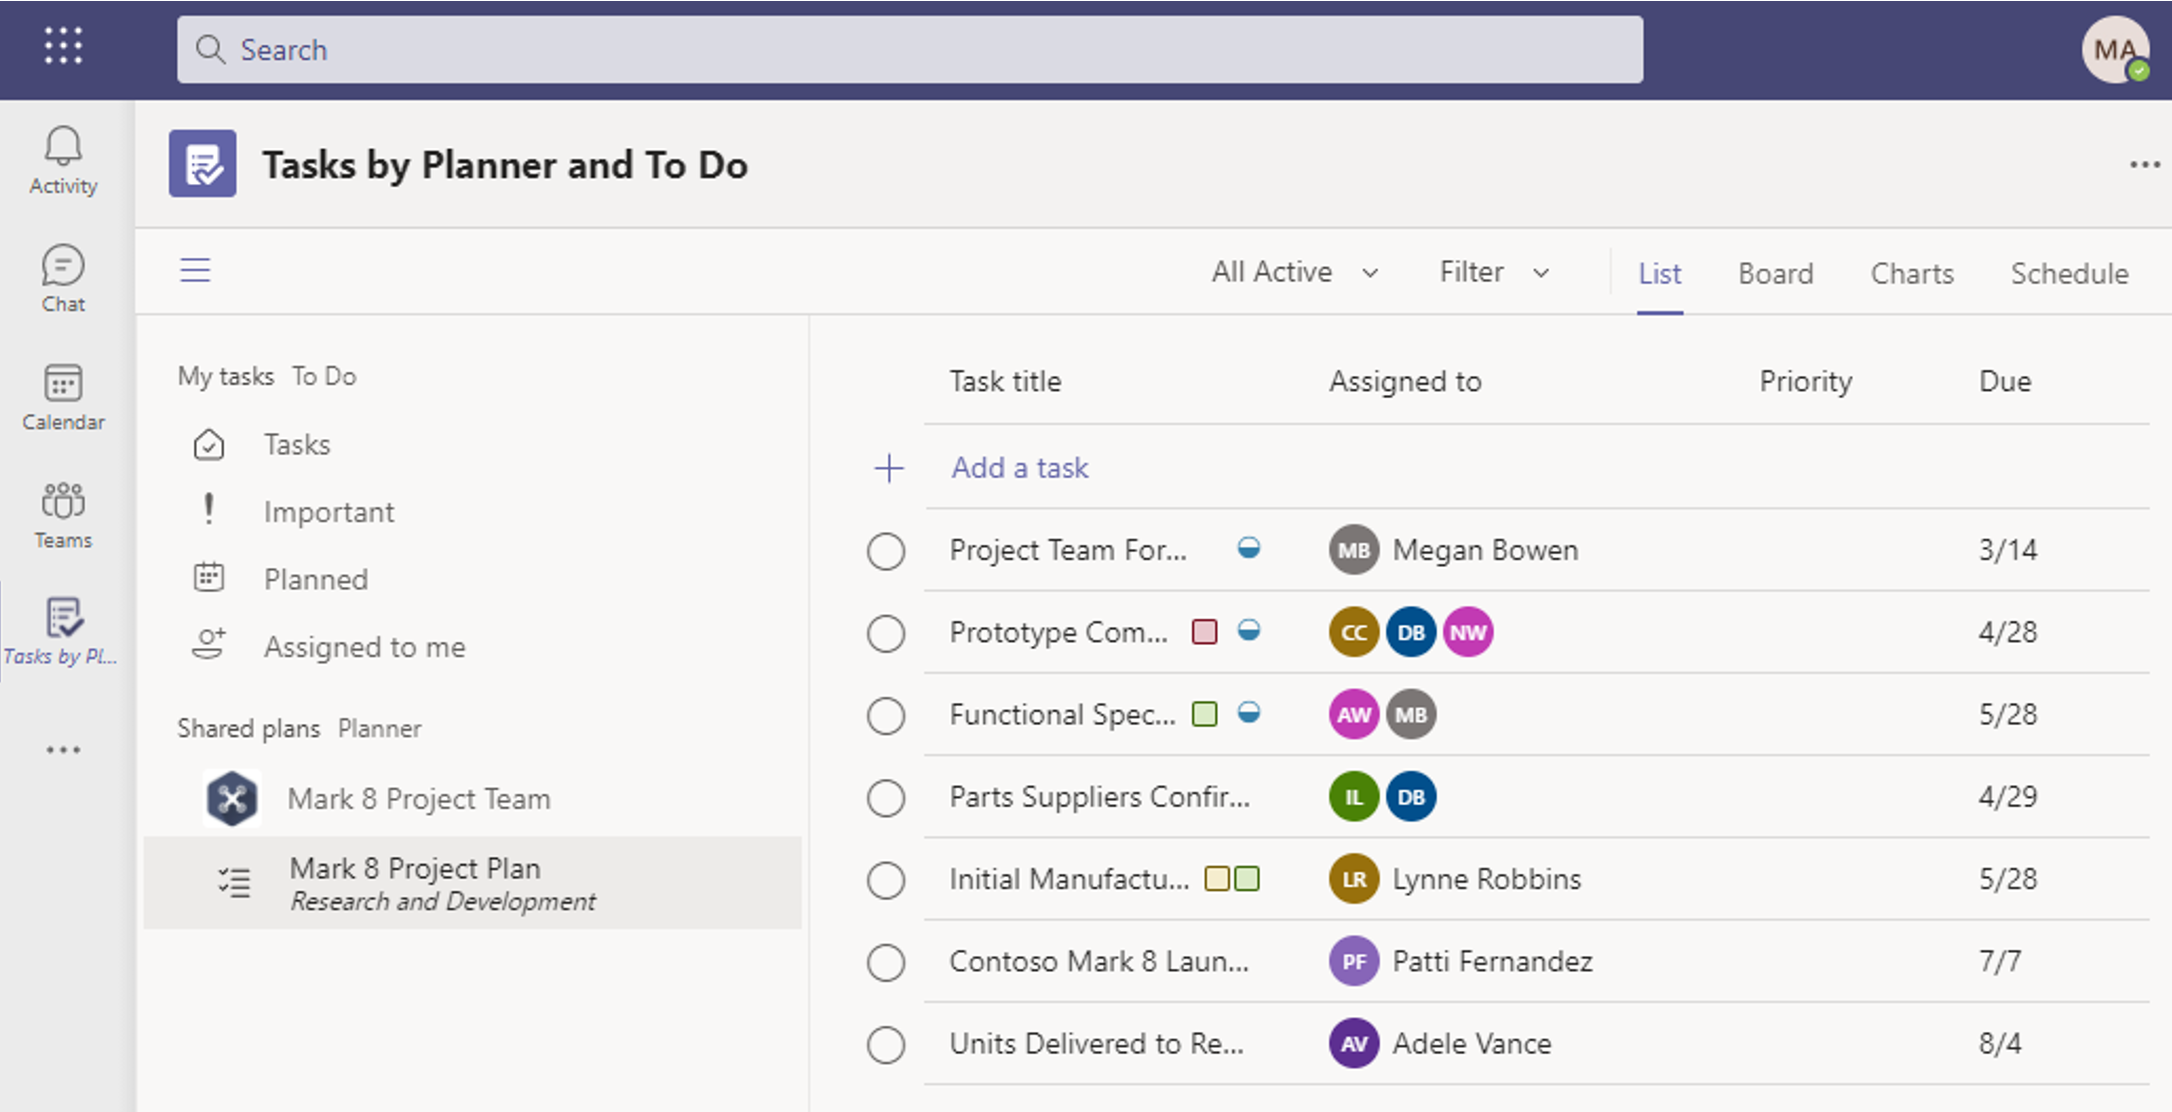Click the Search input field
This screenshot has width=2172, height=1112.
point(907,50)
